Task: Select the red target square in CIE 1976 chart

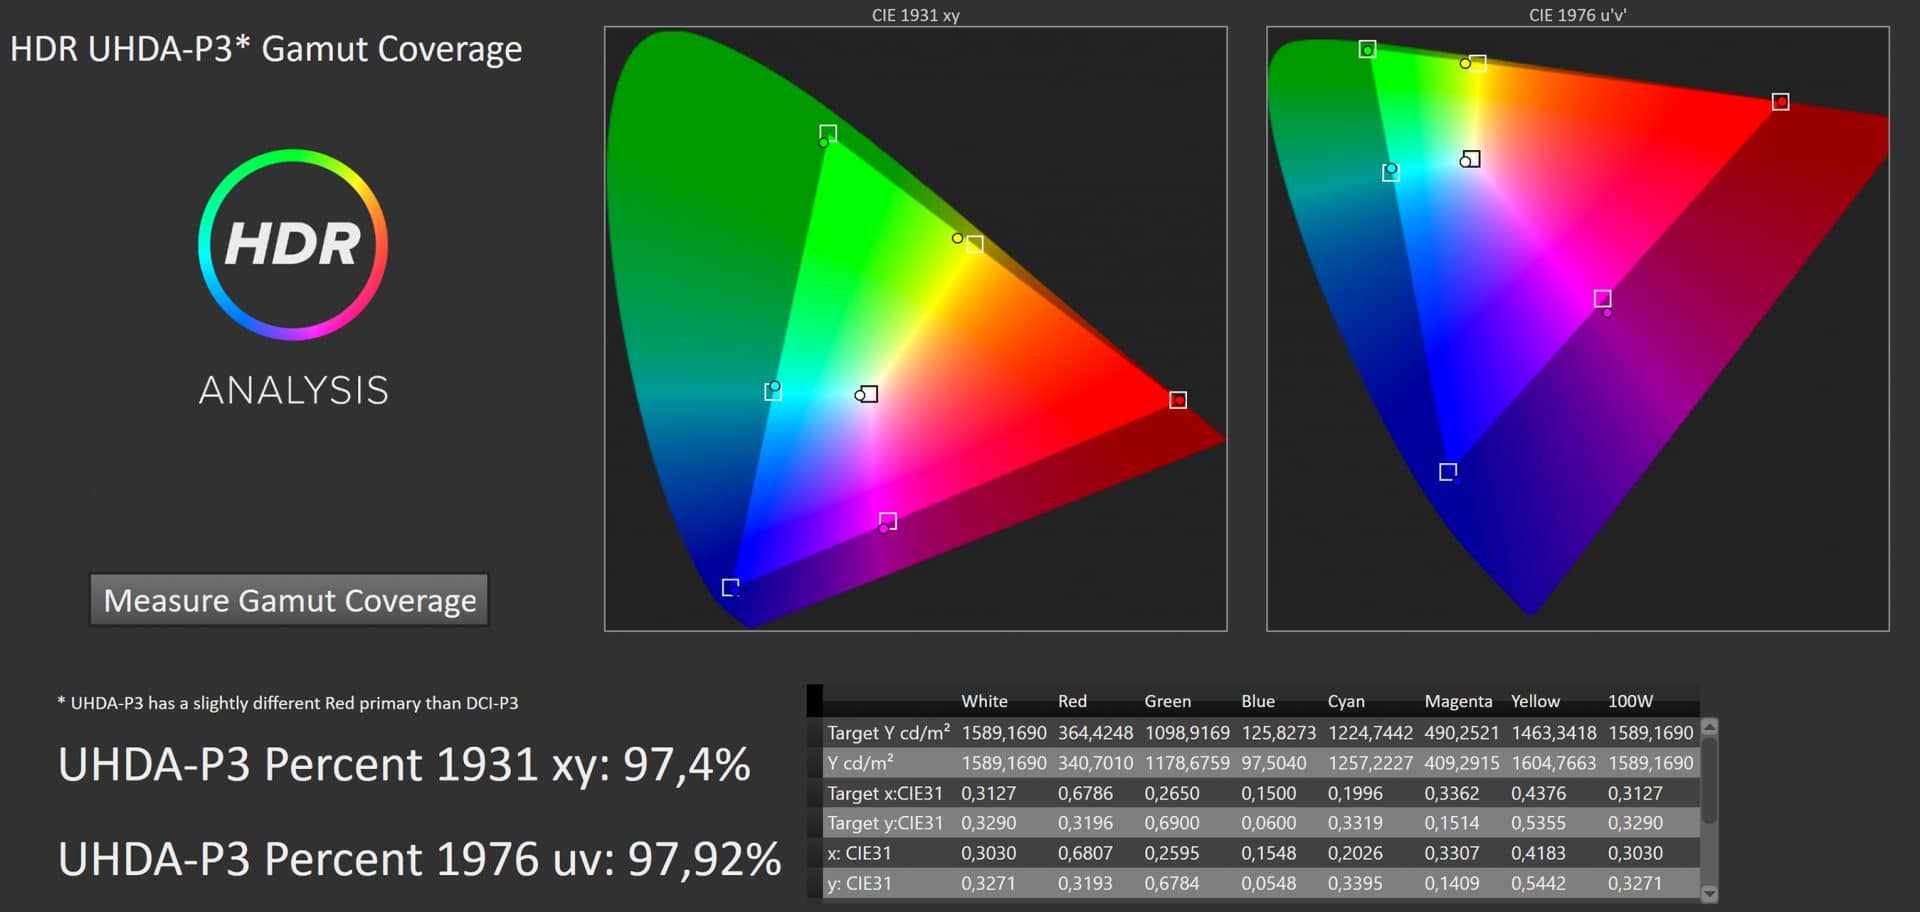Action: 1780,102
